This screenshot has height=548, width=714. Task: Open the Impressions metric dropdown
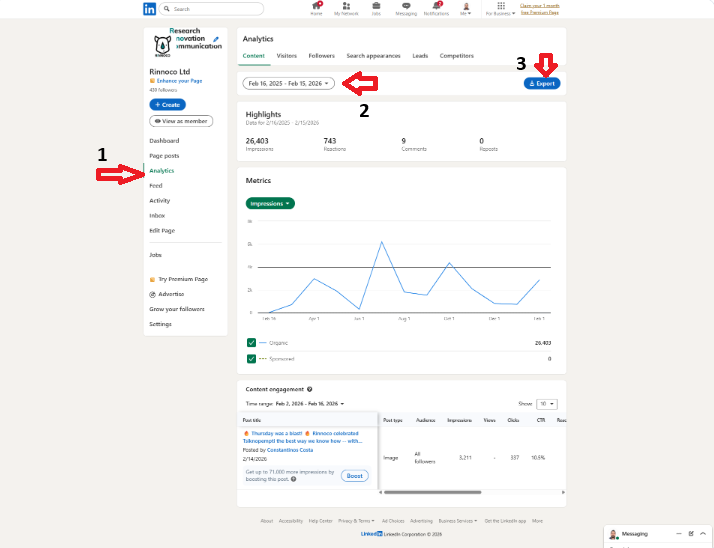270,204
